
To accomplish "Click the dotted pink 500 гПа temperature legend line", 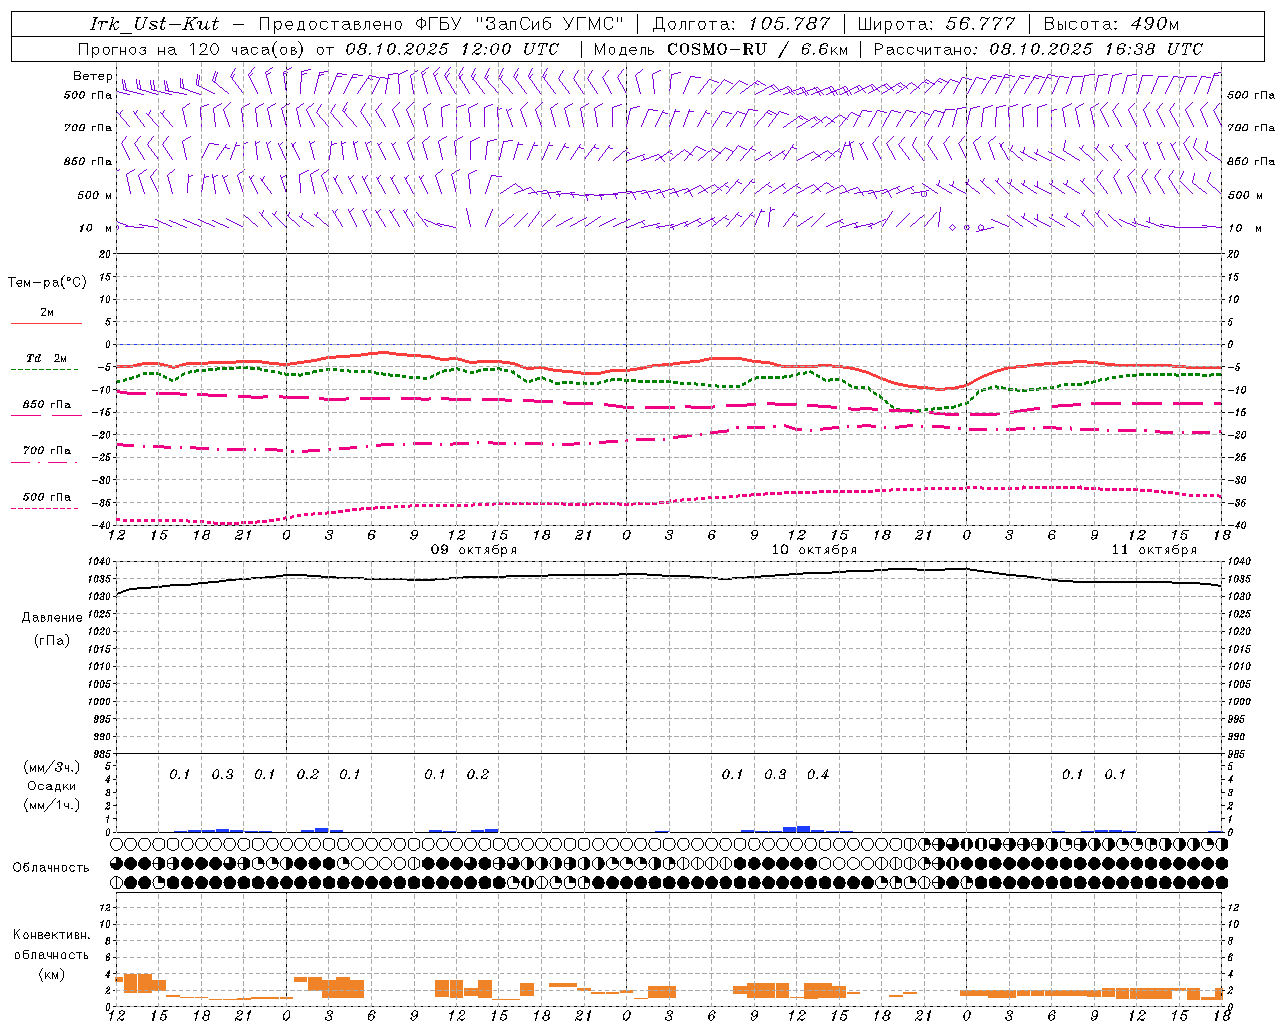I will pos(45,508).
